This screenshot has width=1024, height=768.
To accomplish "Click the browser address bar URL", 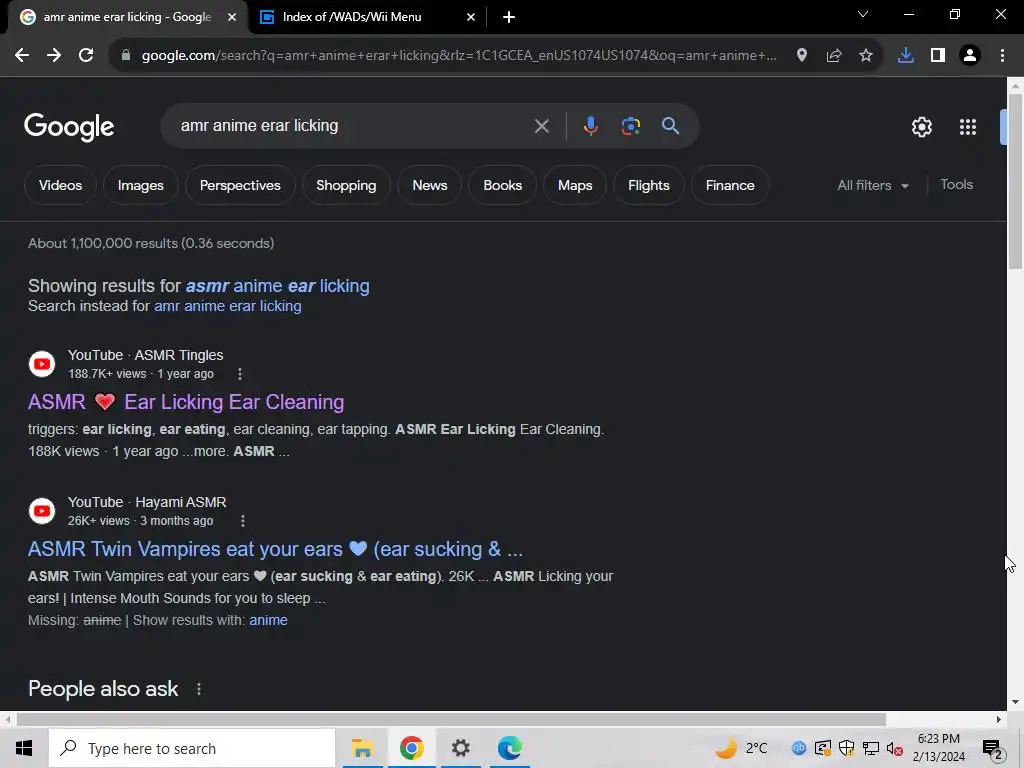I will (458, 56).
